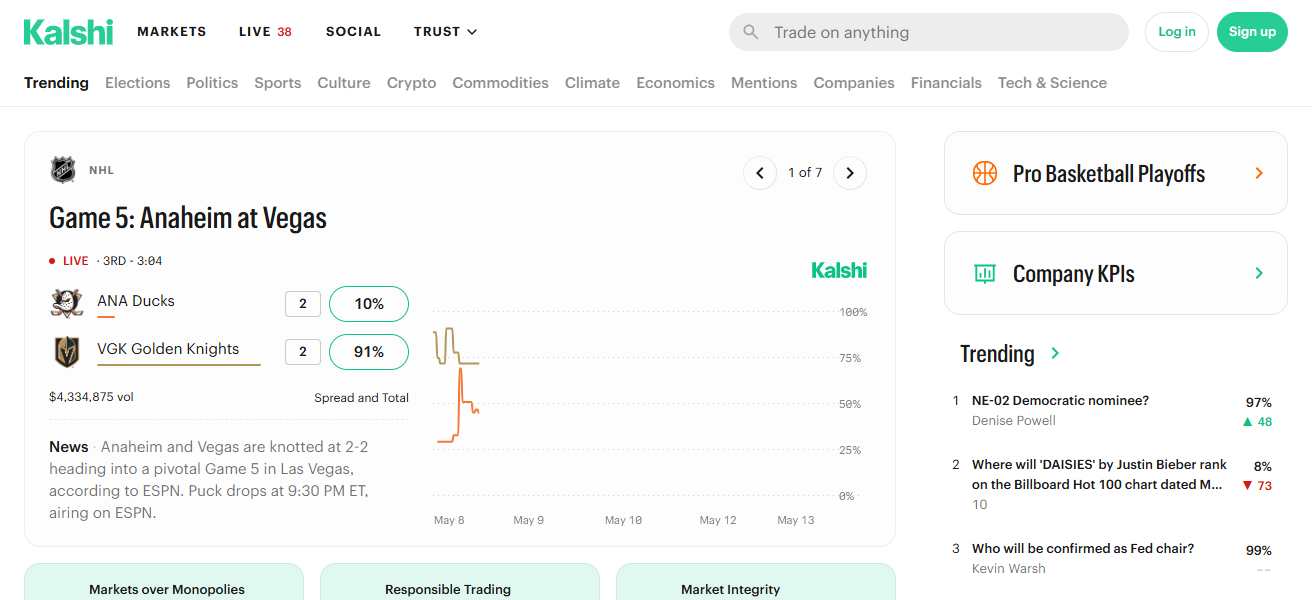1312x600 pixels.
Task: Click the basketball icon in Pro Basketball Playoffs
Action: point(985,173)
